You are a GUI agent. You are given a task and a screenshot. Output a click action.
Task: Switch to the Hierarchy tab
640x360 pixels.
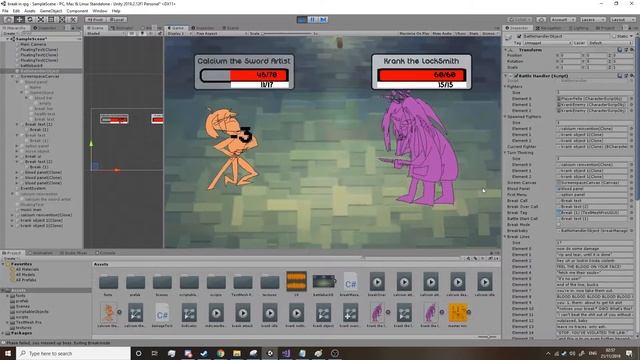click(16, 28)
